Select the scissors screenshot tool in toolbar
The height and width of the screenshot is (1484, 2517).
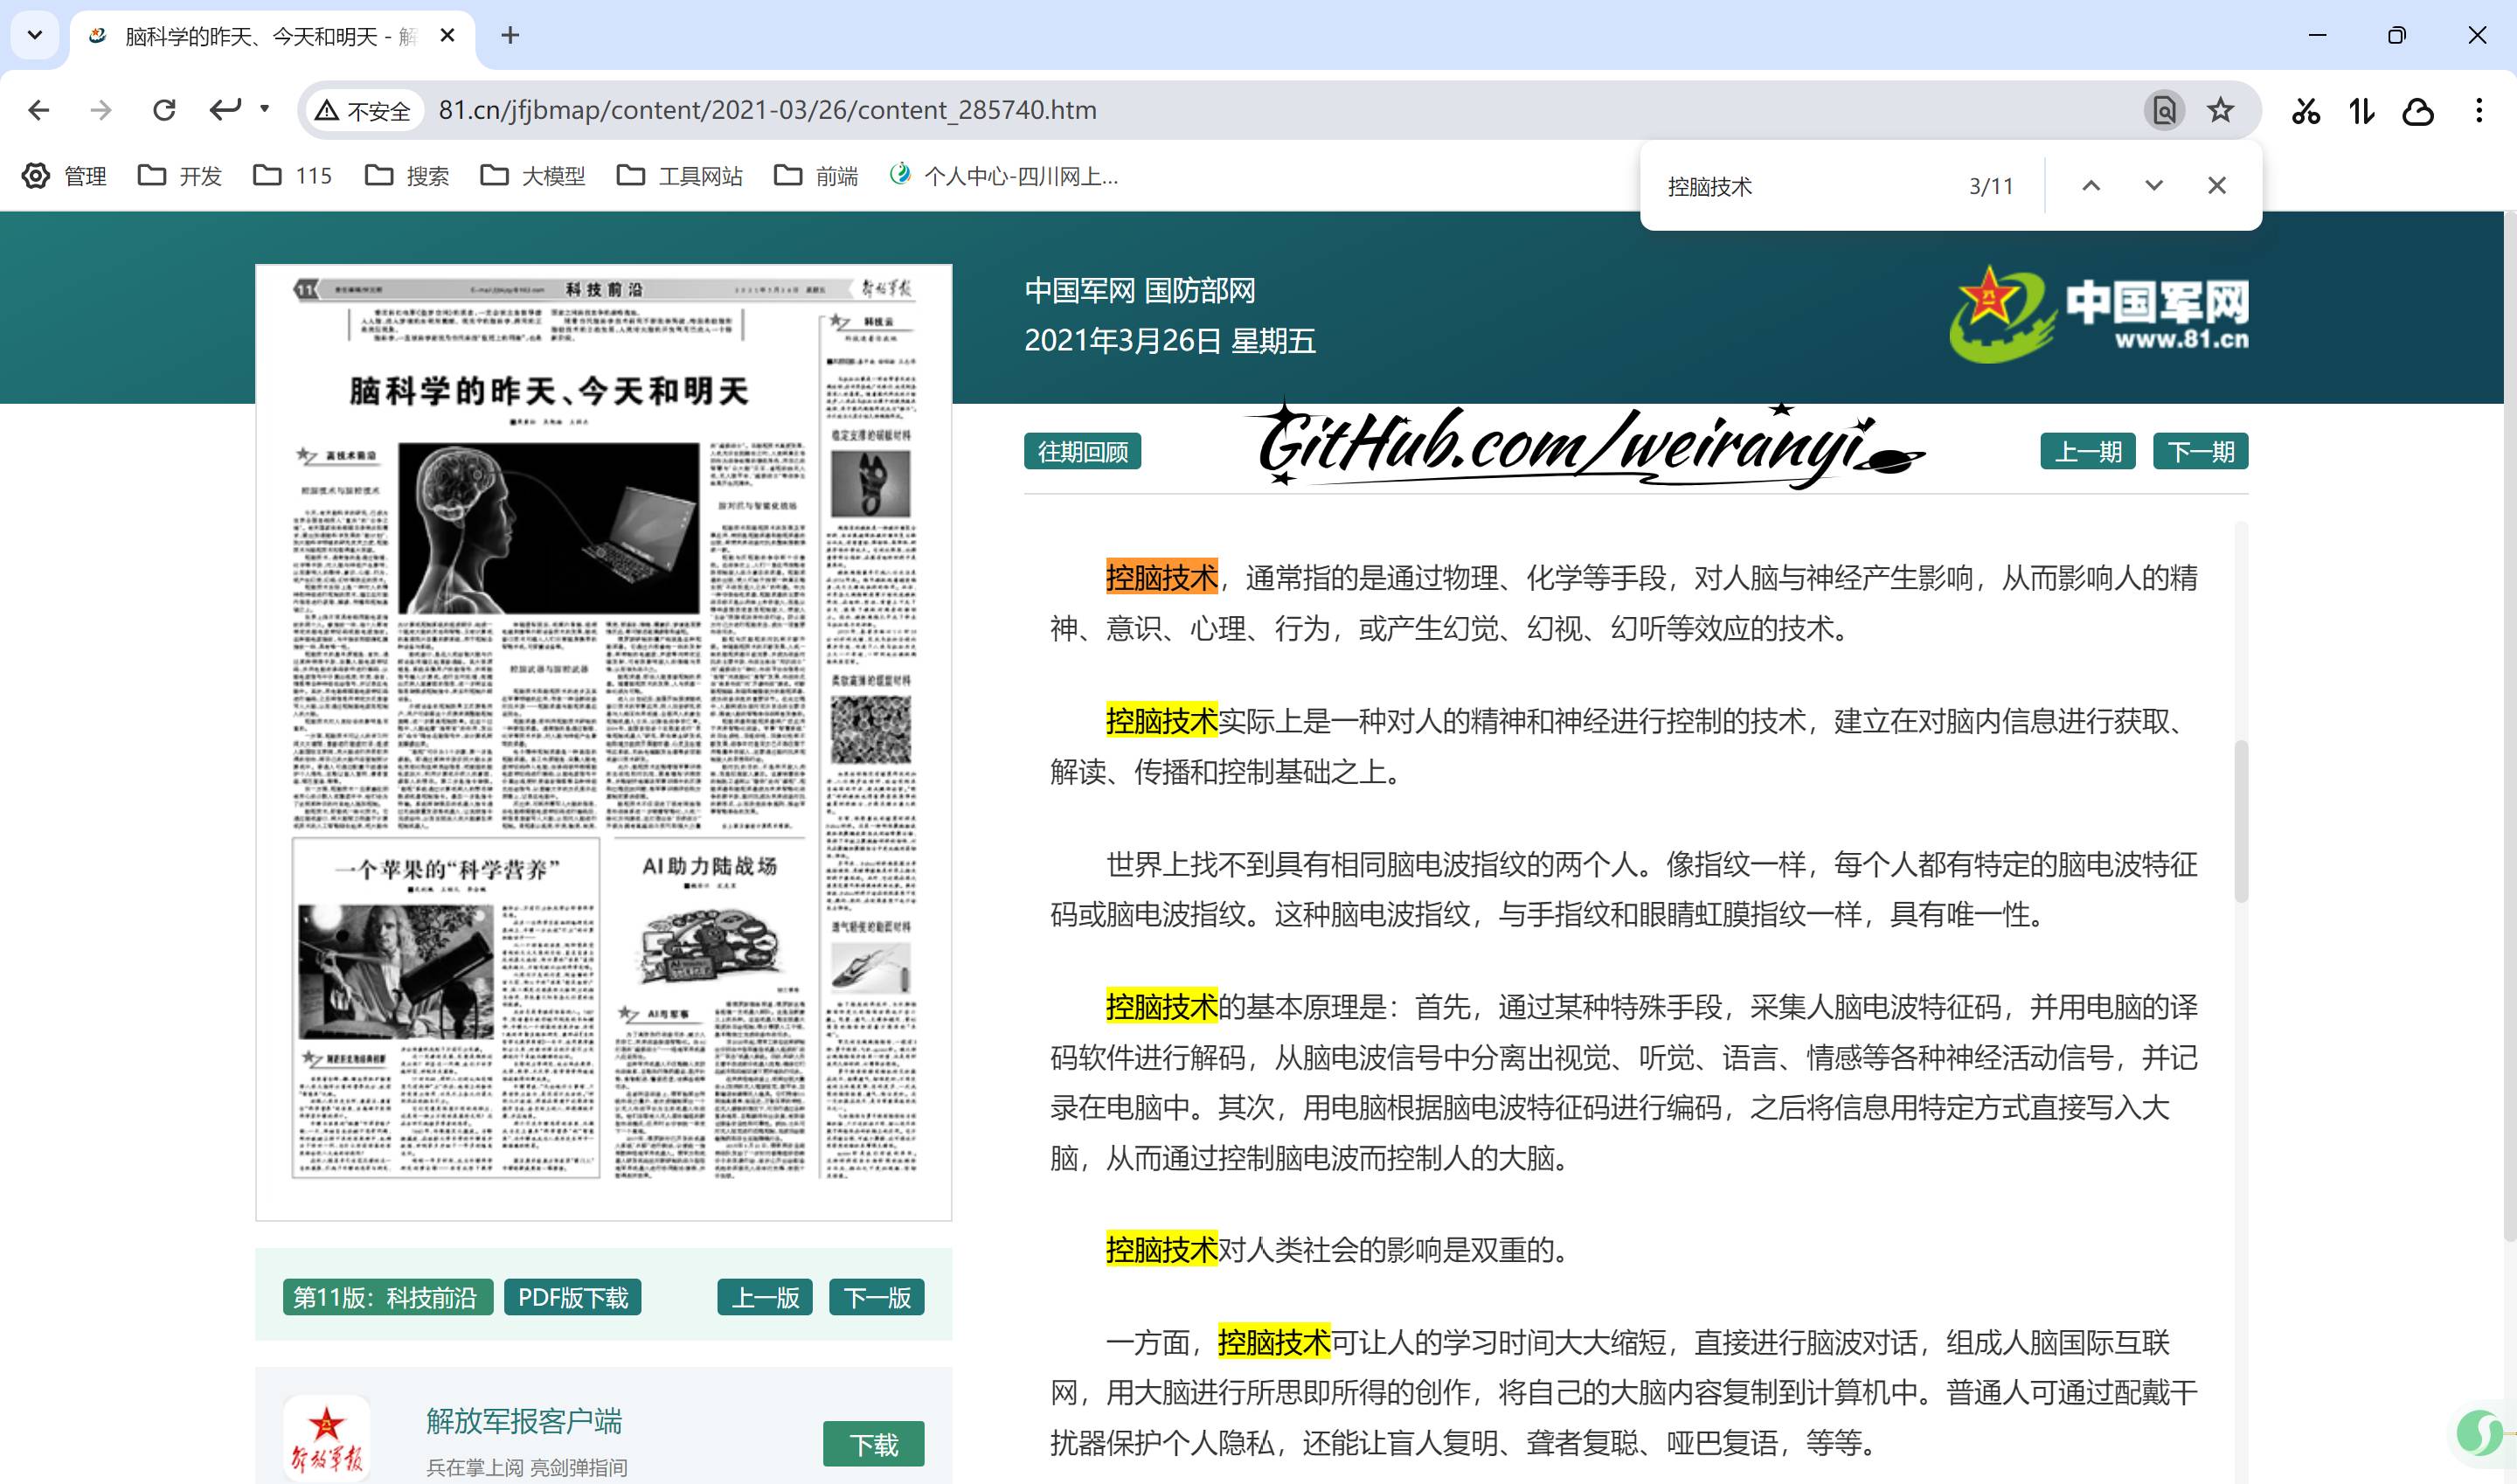tap(2307, 111)
